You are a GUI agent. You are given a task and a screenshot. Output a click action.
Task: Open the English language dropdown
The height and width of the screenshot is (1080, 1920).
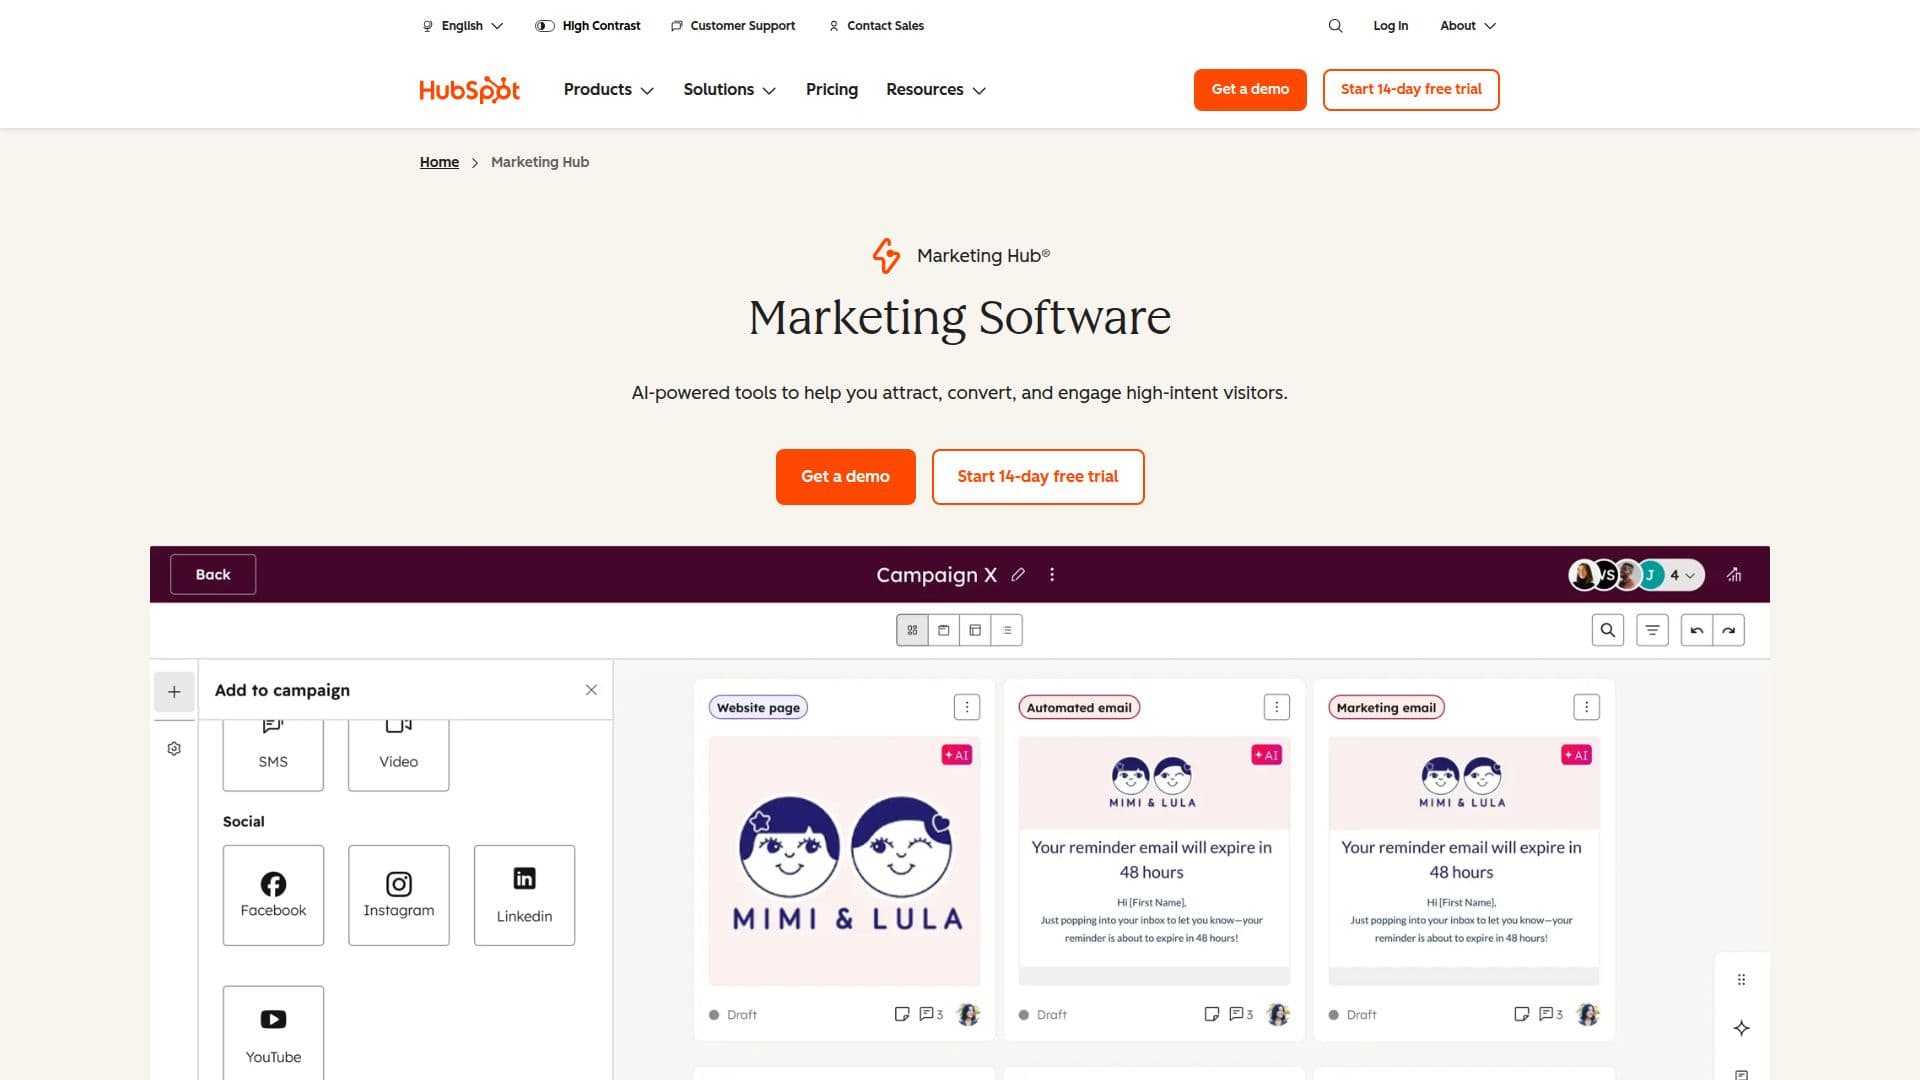[463, 26]
